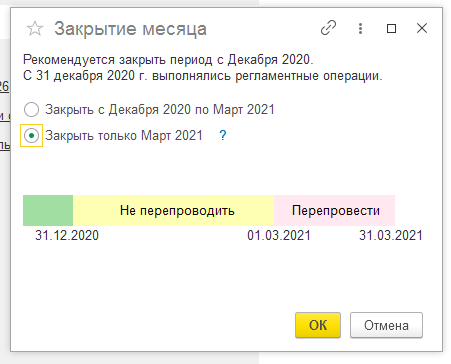Close the Закрытие месяца dialog
Viewport: 451px width, 364px height.
click(422, 28)
